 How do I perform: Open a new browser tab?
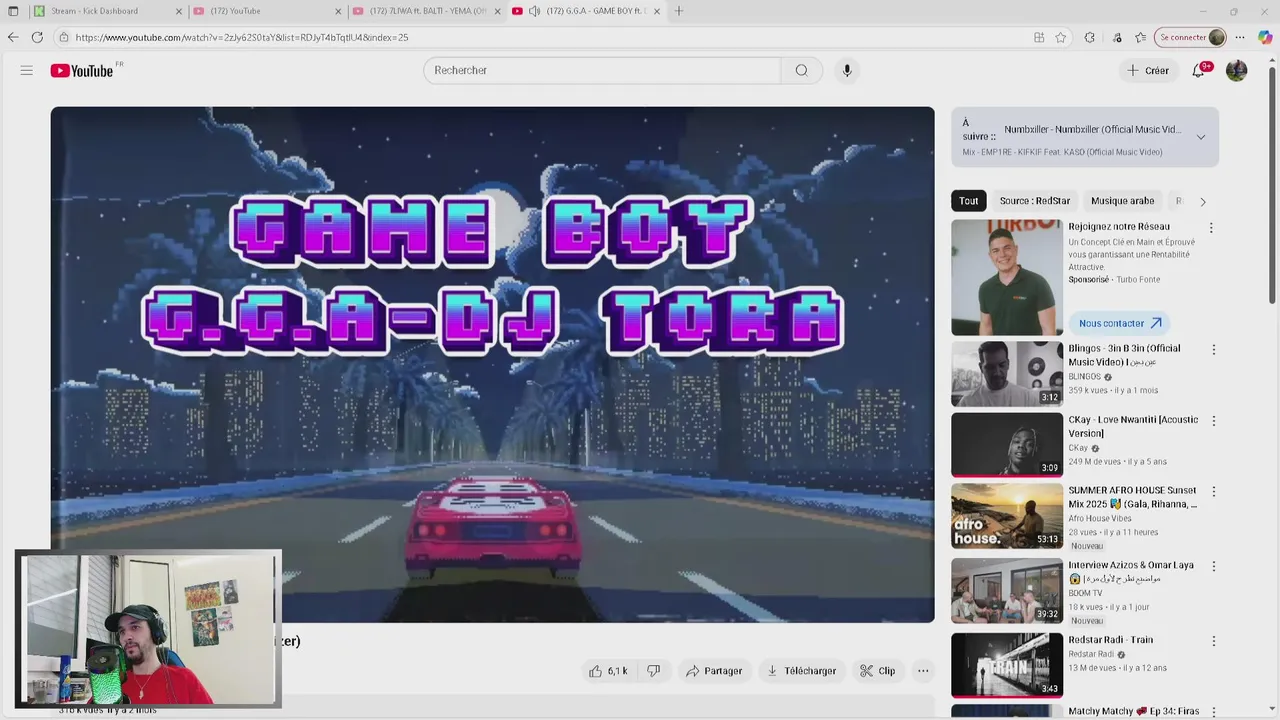(679, 11)
